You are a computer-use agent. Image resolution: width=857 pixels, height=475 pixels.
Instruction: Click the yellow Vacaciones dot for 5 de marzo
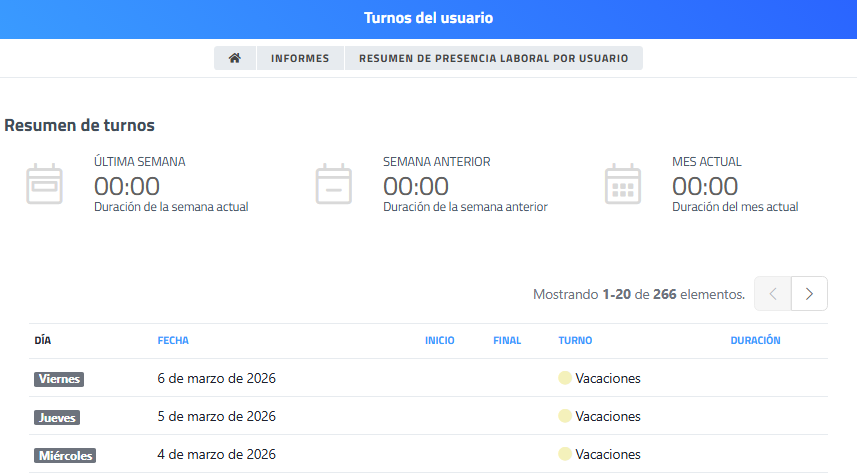click(x=565, y=417)
